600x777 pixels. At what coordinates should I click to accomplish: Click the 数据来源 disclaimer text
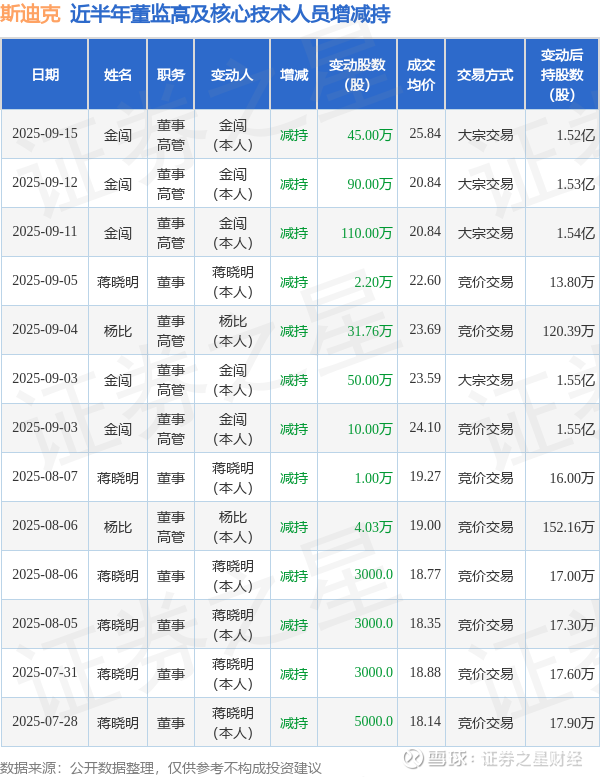click(x=161, y=768)
